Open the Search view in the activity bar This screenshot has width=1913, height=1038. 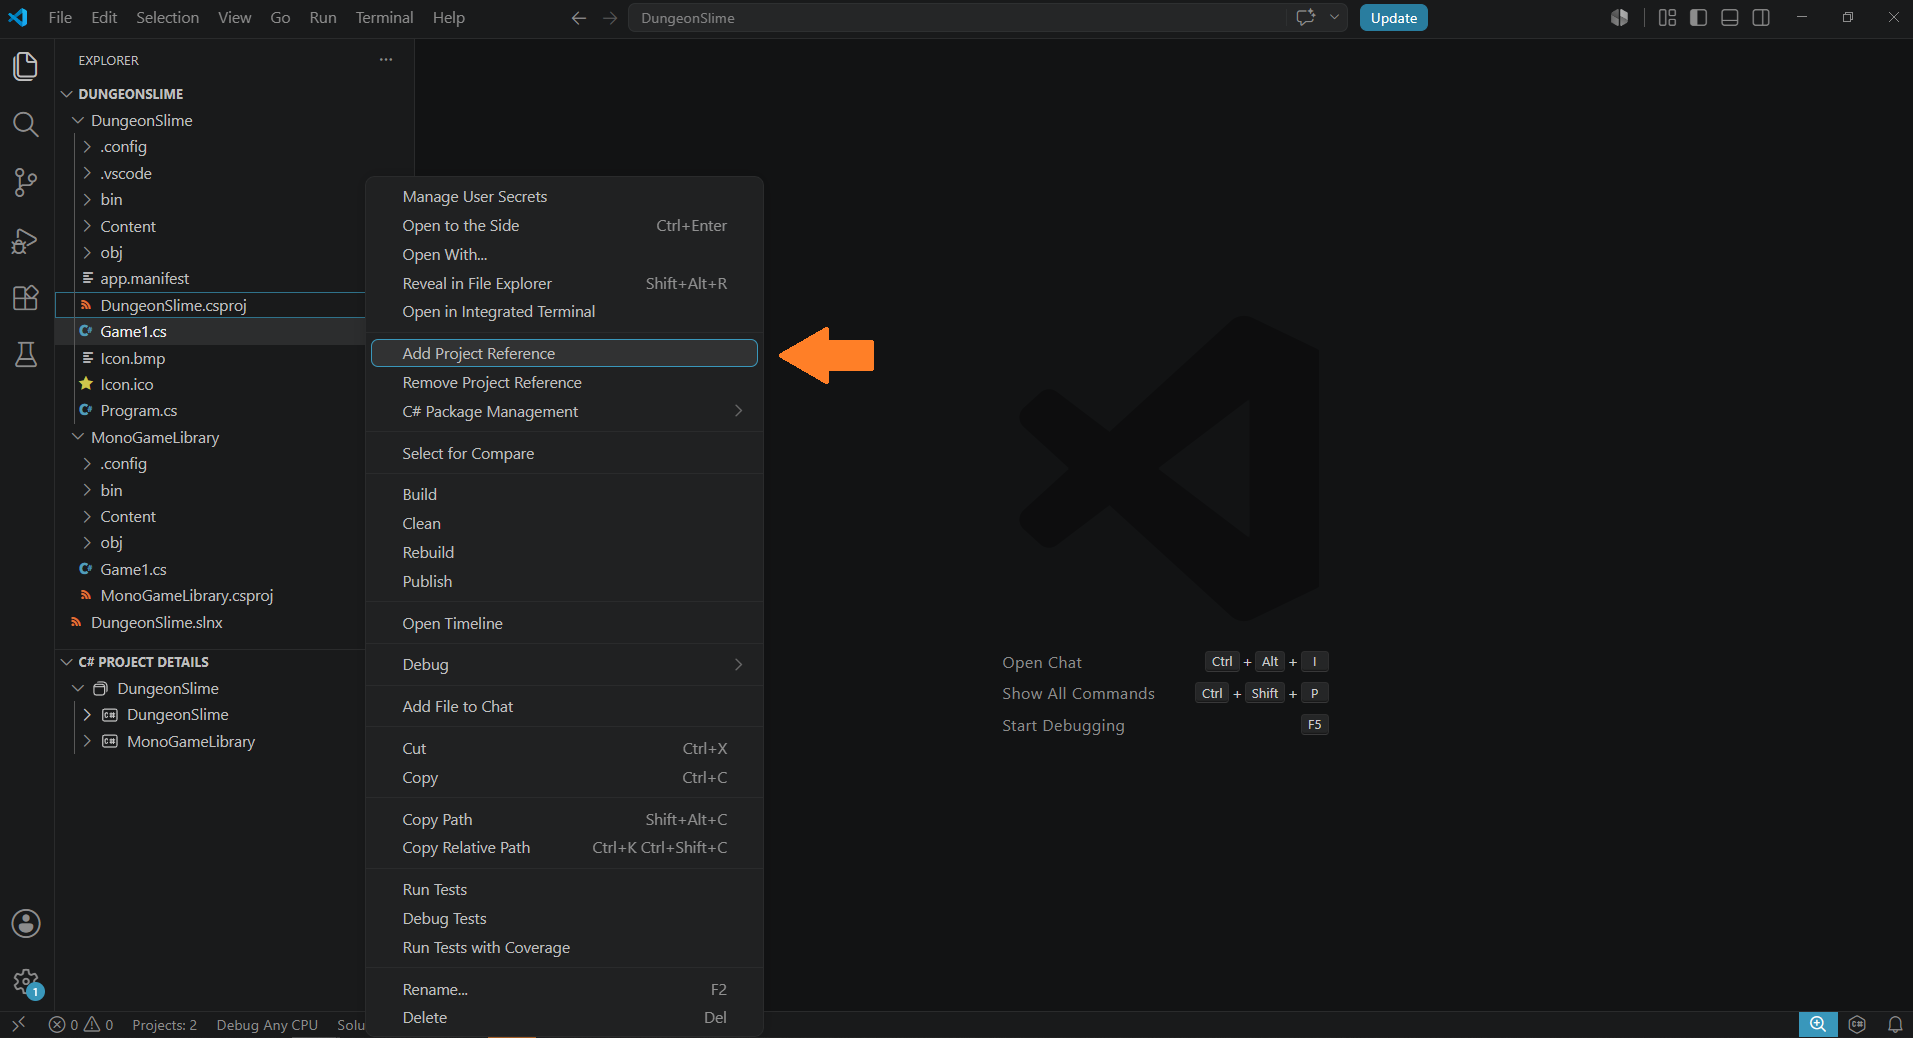tap(26, 124)
